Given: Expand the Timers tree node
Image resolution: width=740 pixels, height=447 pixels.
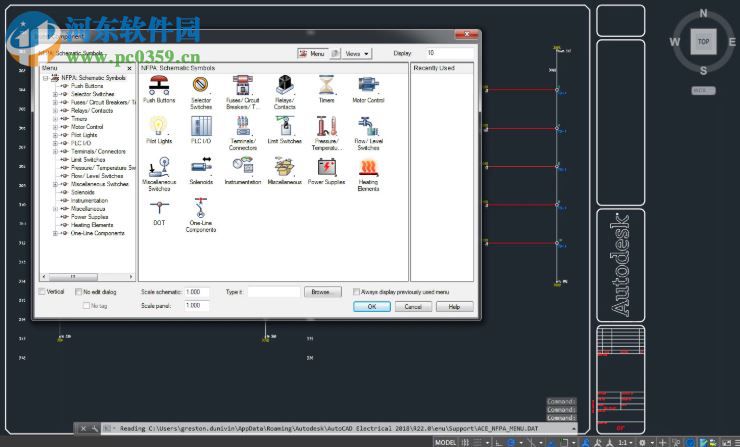Looking at the screenshot, I should pos(55,119).
